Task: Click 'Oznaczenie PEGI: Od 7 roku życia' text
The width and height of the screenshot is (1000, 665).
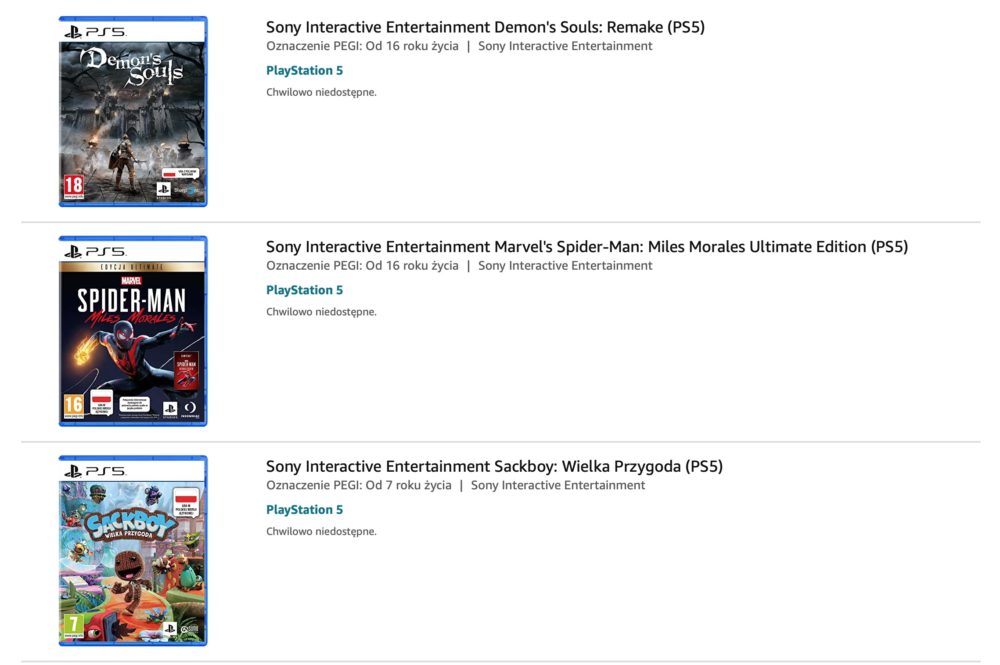Action: pyautogui.click(x=358, y=485)
